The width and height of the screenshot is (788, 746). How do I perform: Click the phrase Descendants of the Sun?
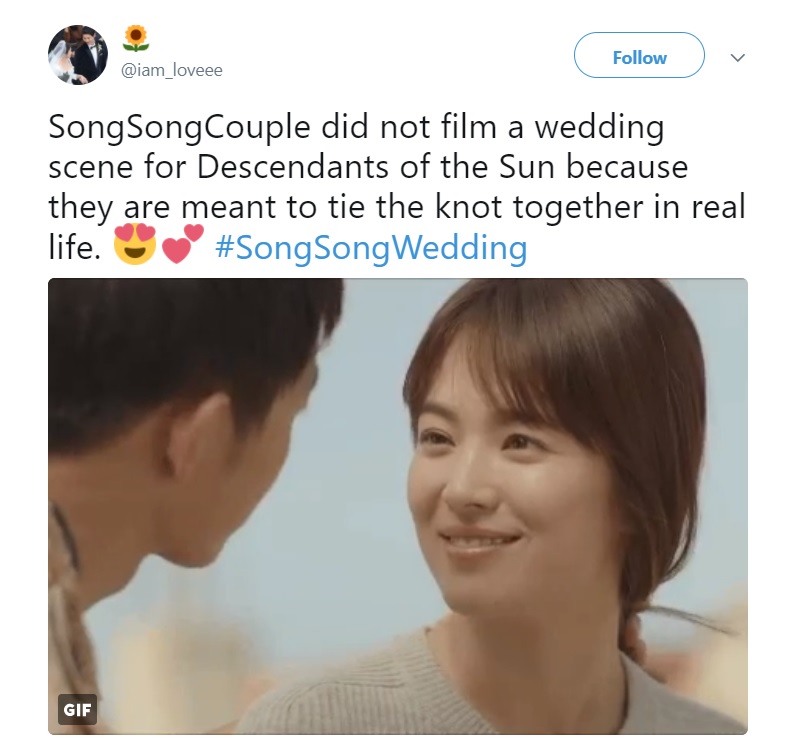pos(376,166)
